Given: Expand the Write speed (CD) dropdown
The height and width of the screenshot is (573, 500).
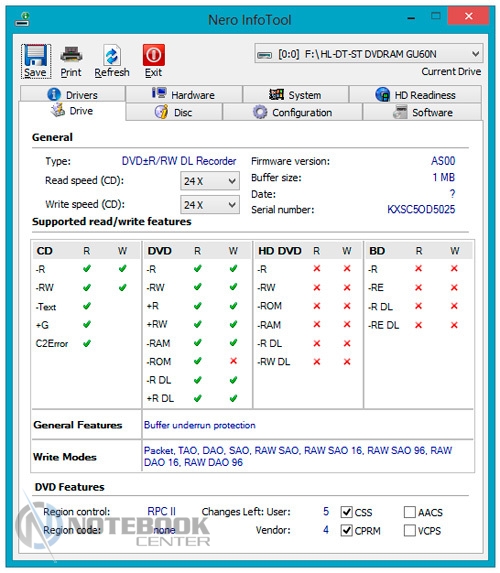Looking at the screenshot, I should [210, 205].
